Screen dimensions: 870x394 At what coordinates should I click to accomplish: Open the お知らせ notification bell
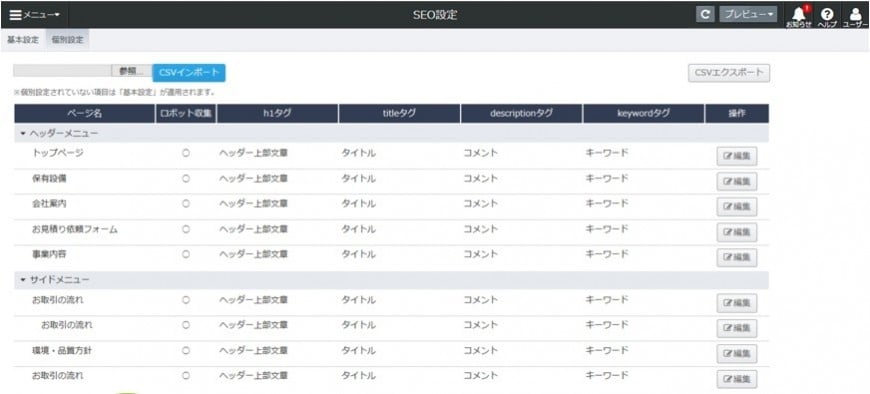click(x=798, y=17)
